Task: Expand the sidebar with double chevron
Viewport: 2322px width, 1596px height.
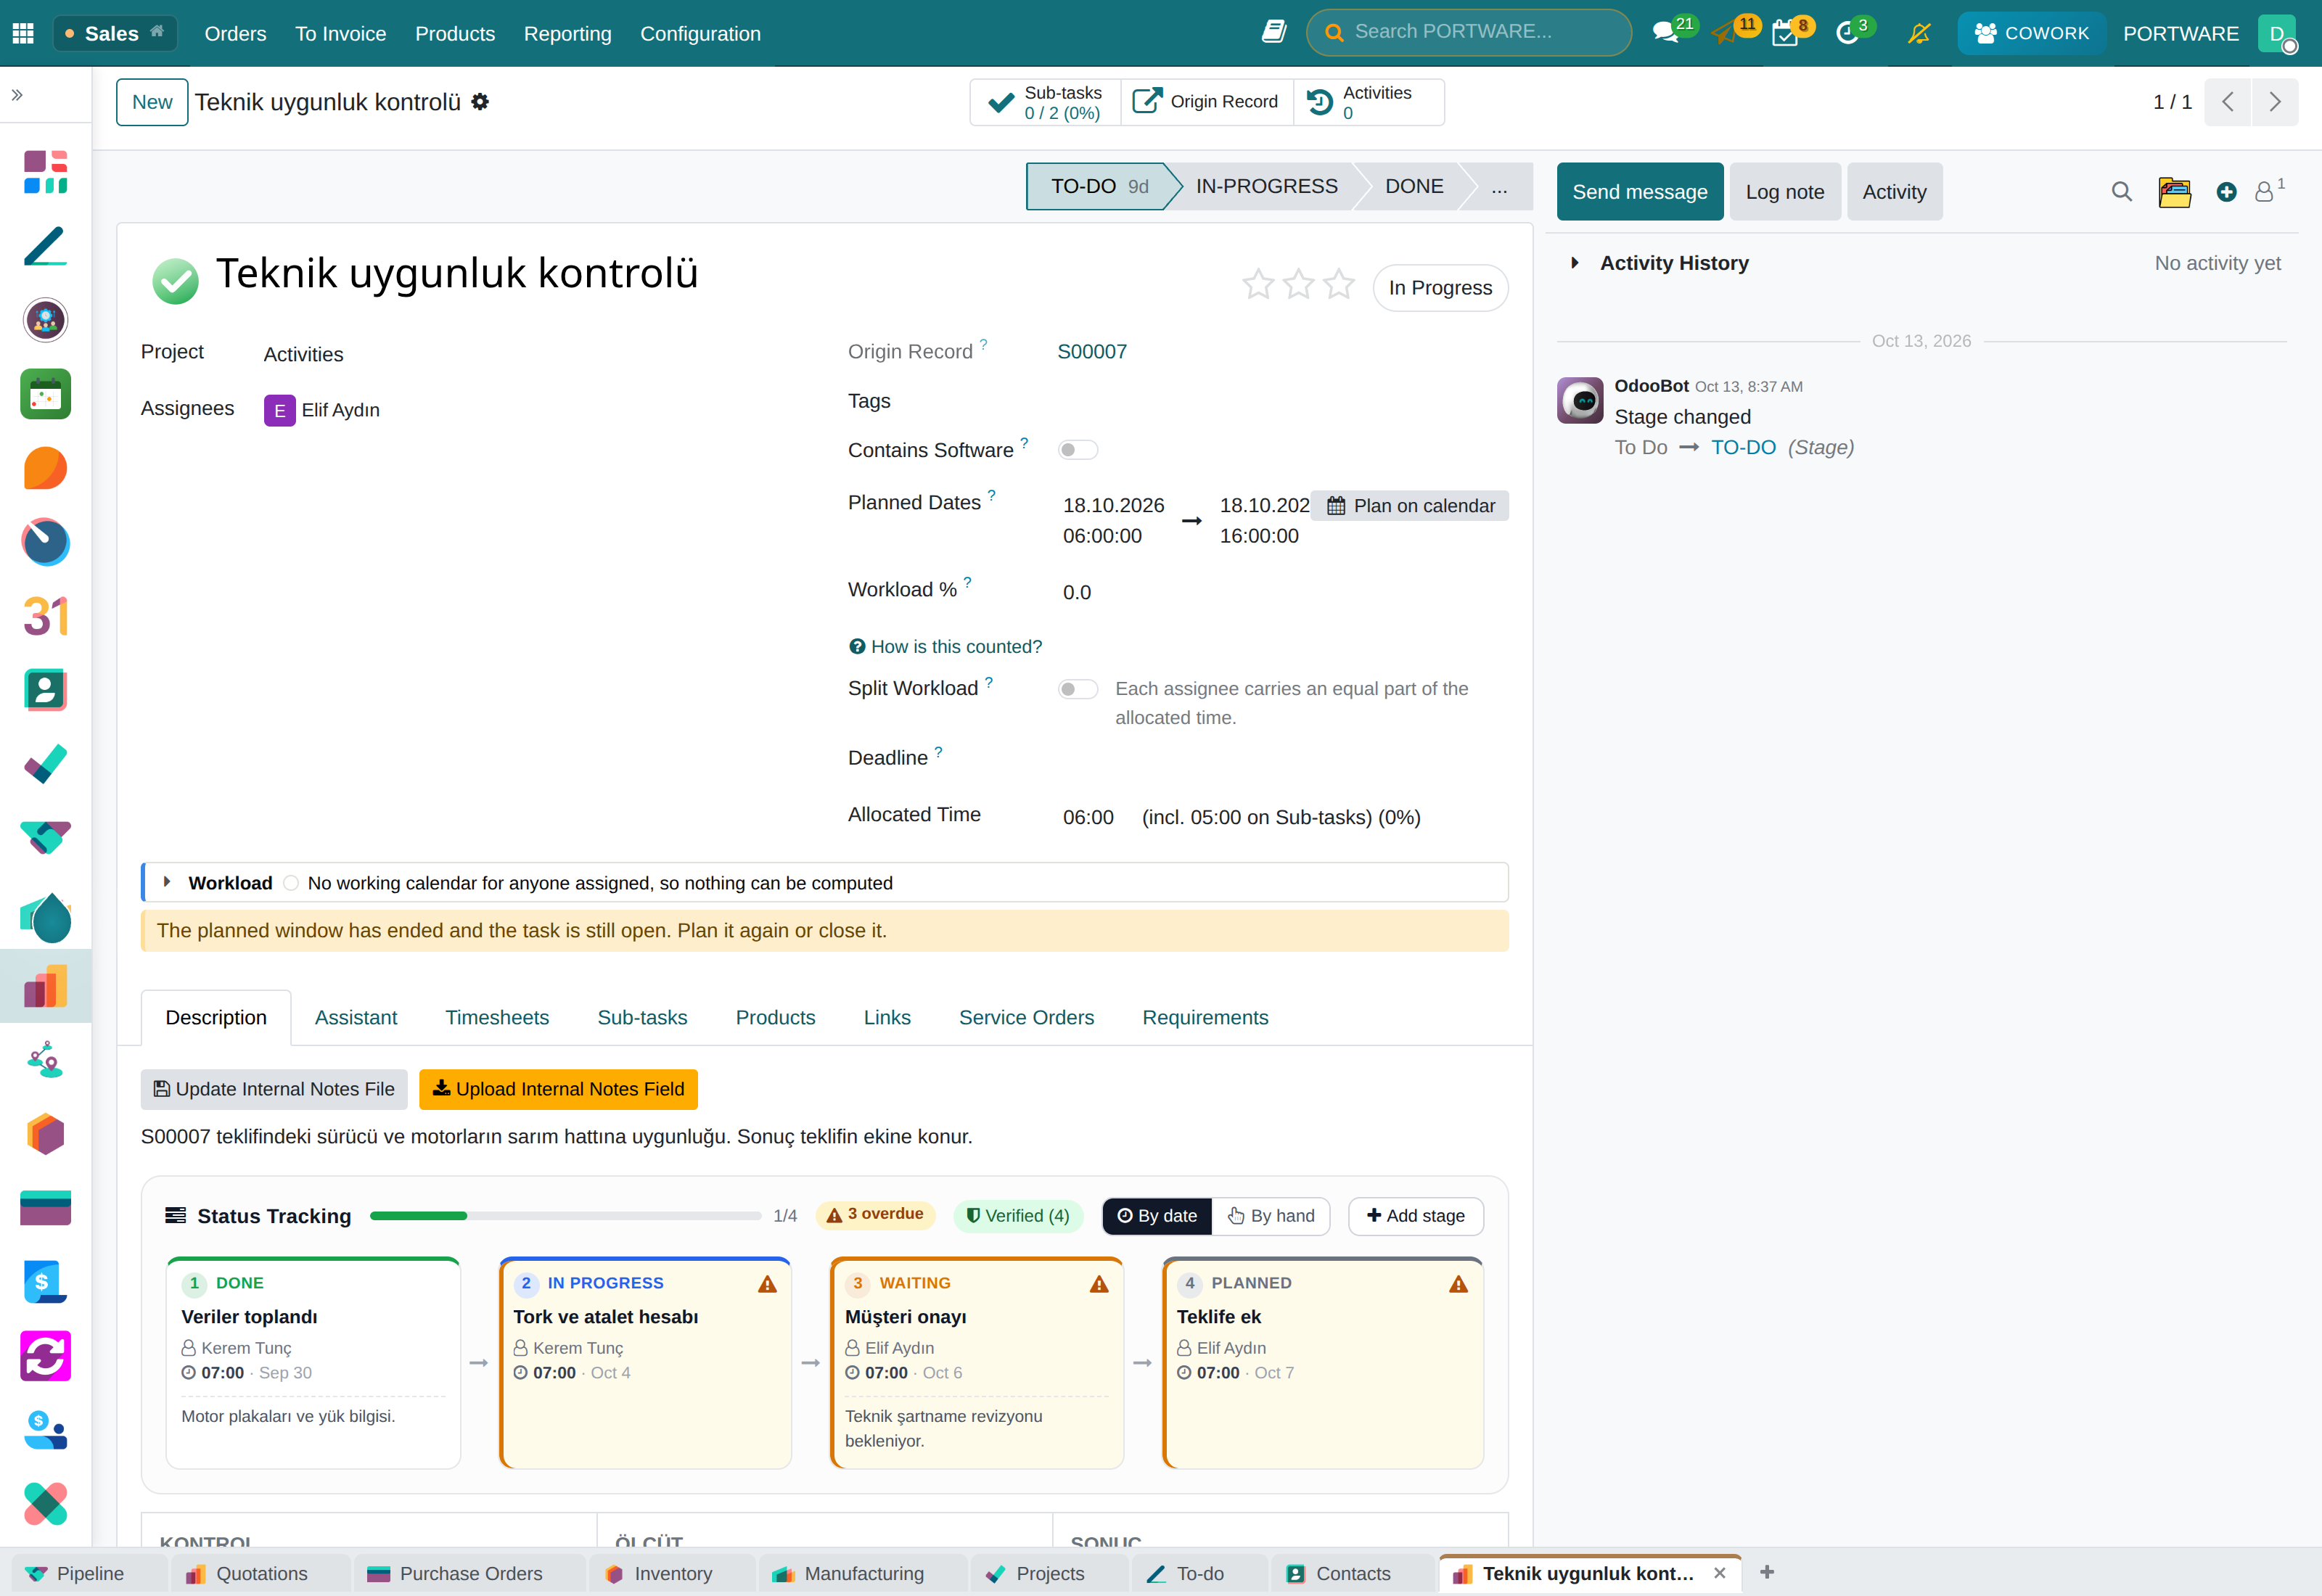Action: [17, 95]
